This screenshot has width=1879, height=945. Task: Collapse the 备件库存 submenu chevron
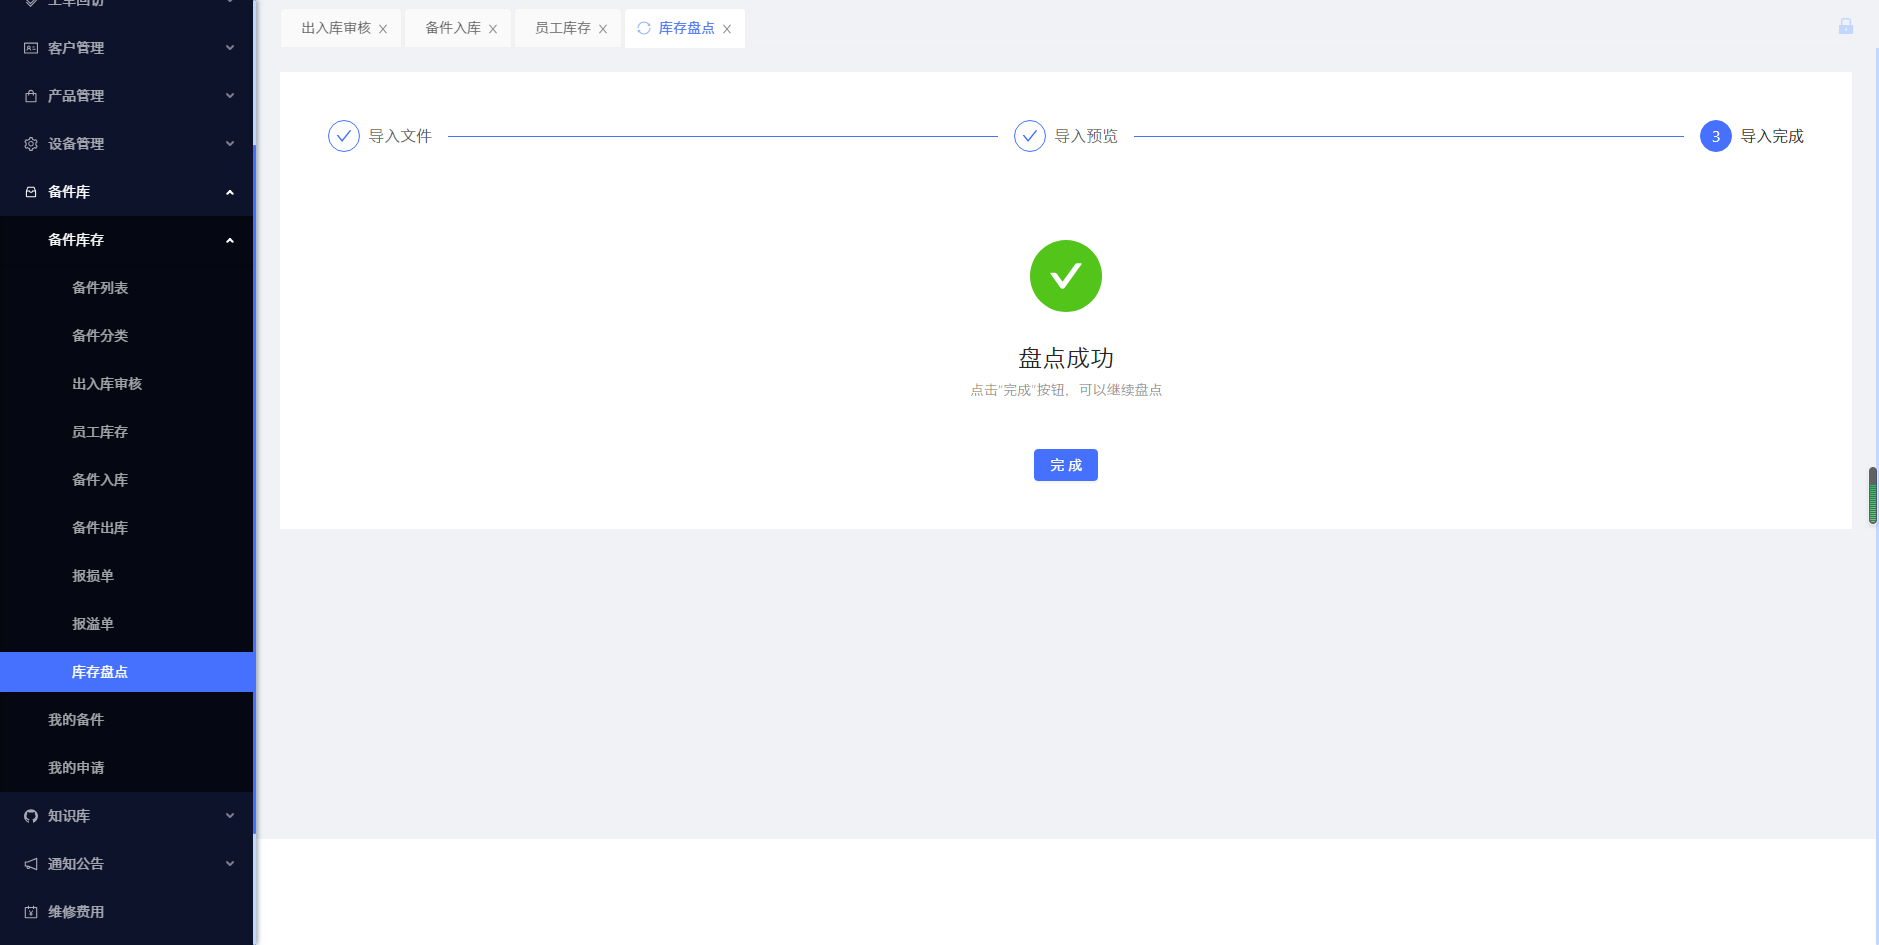coord(229,240)
